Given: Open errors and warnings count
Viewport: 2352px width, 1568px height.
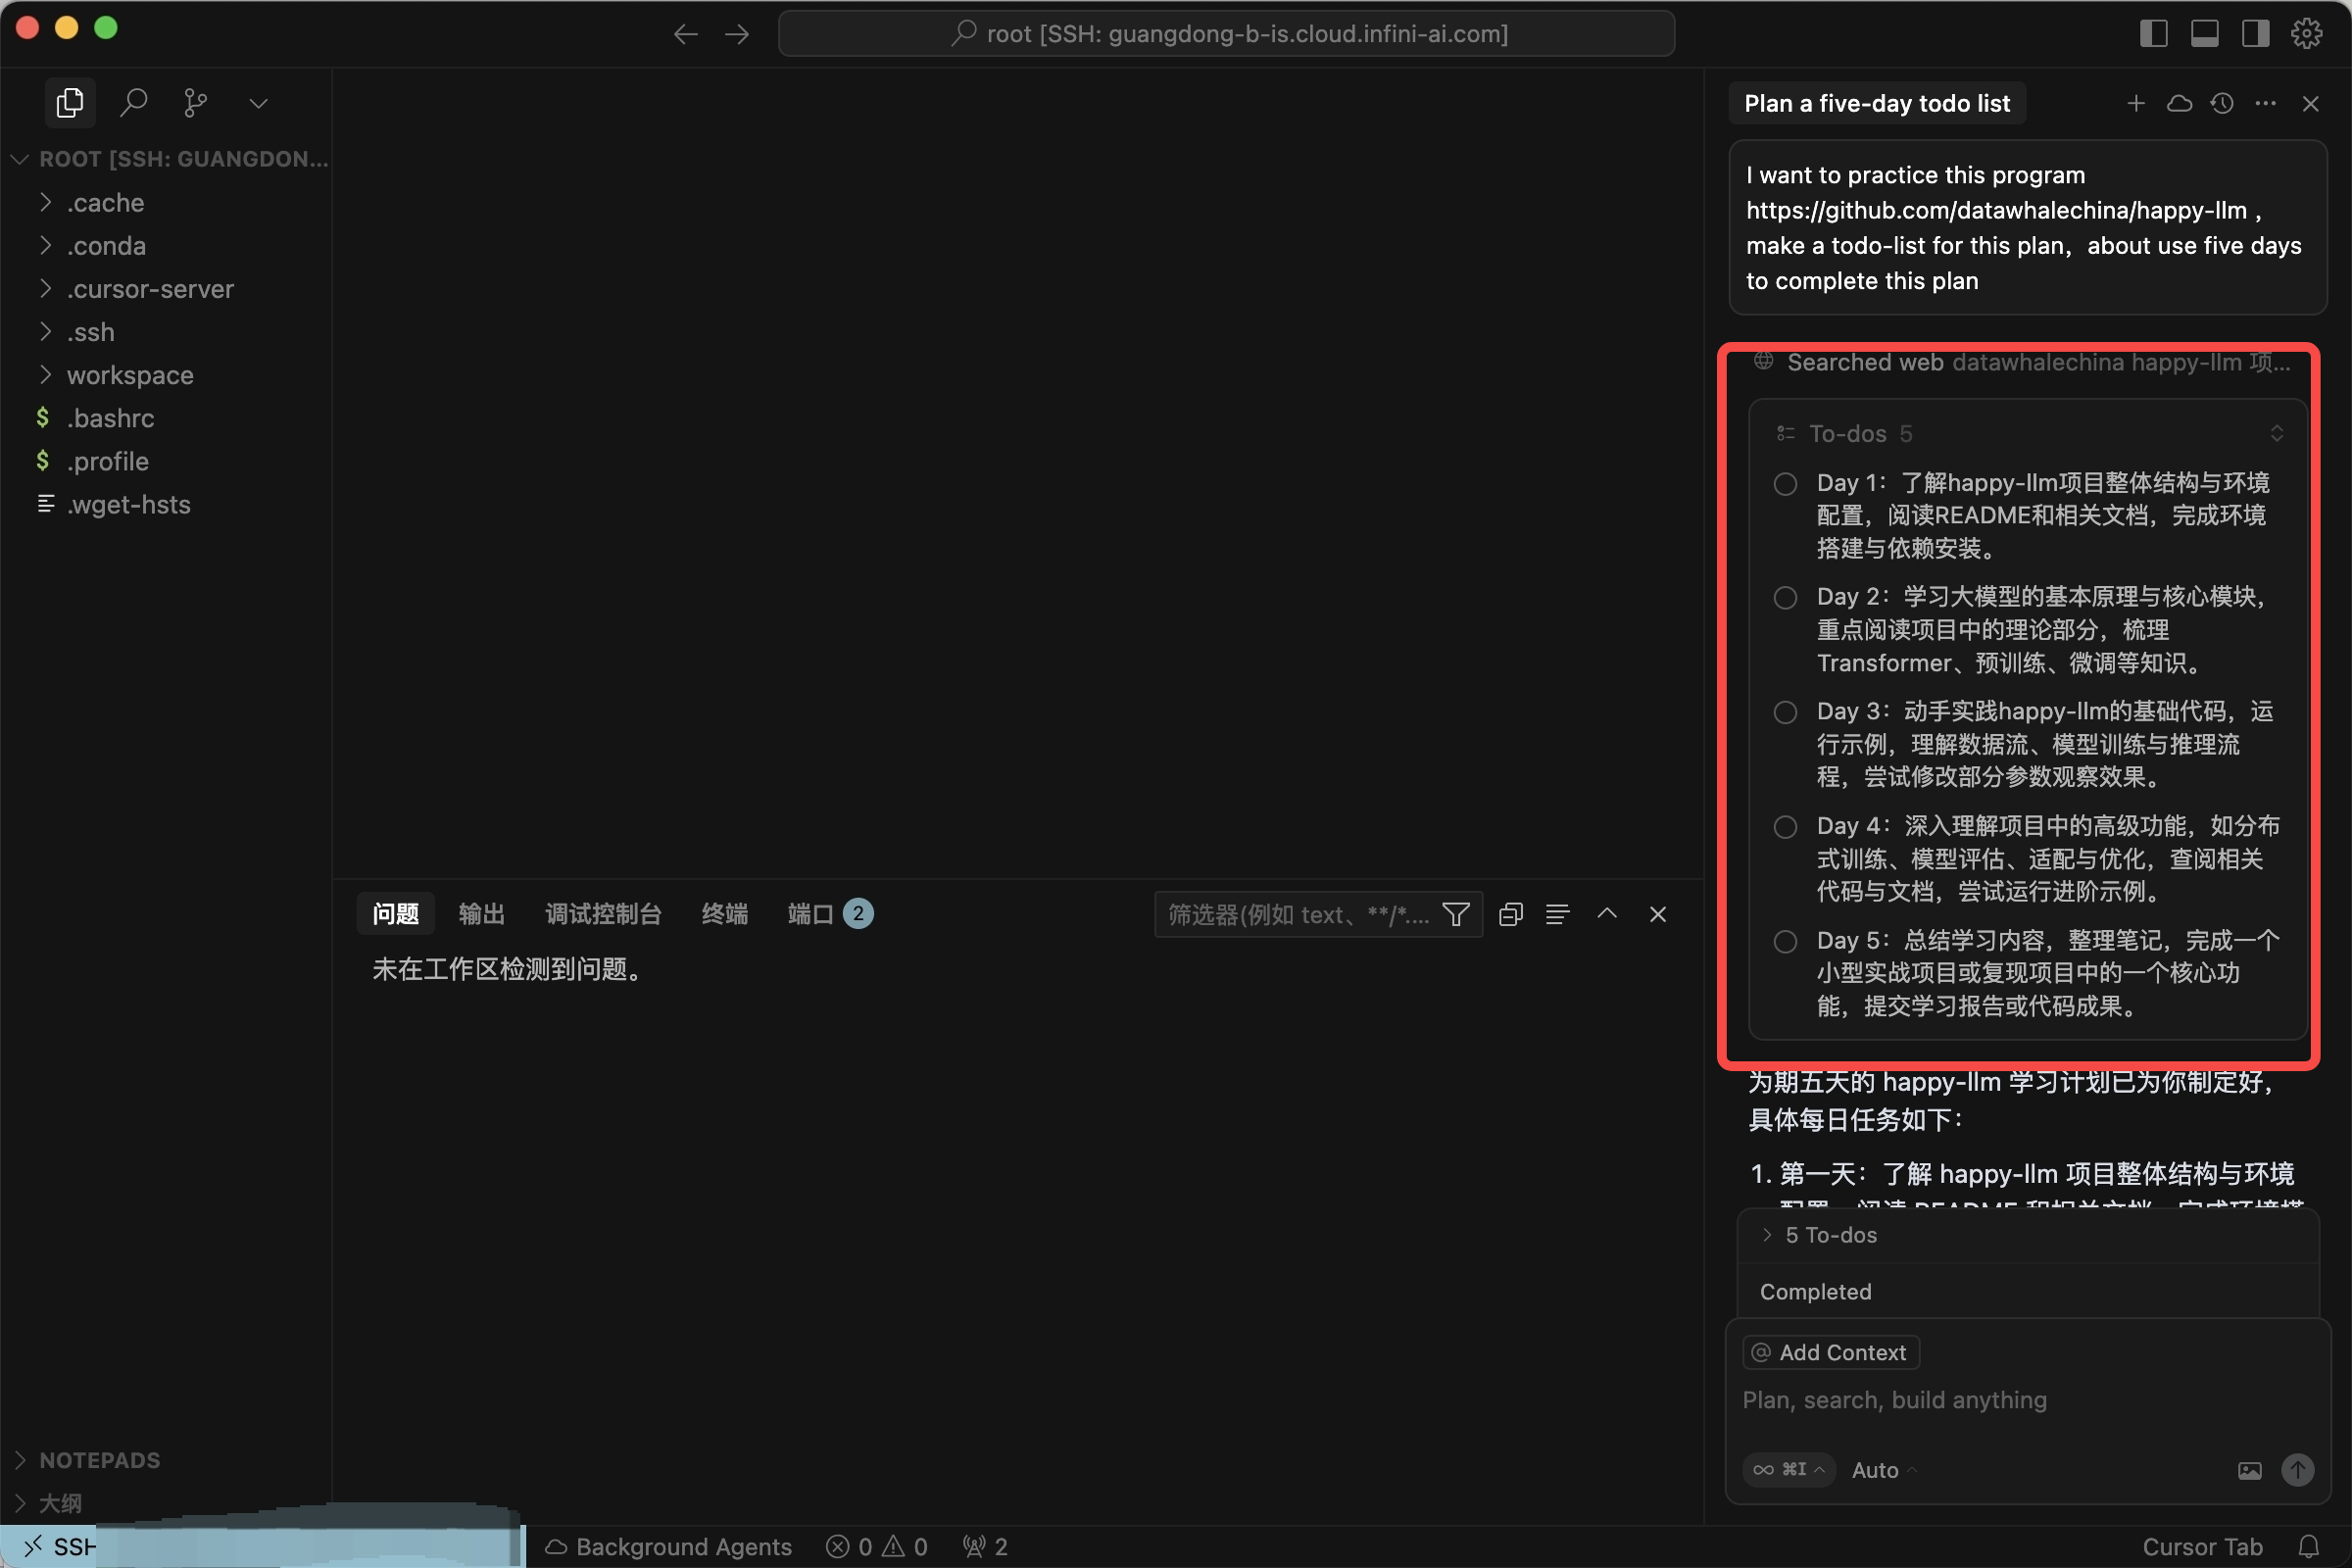Looking at the screenshot, I should pyautogui.click(x=877, y=1547).
